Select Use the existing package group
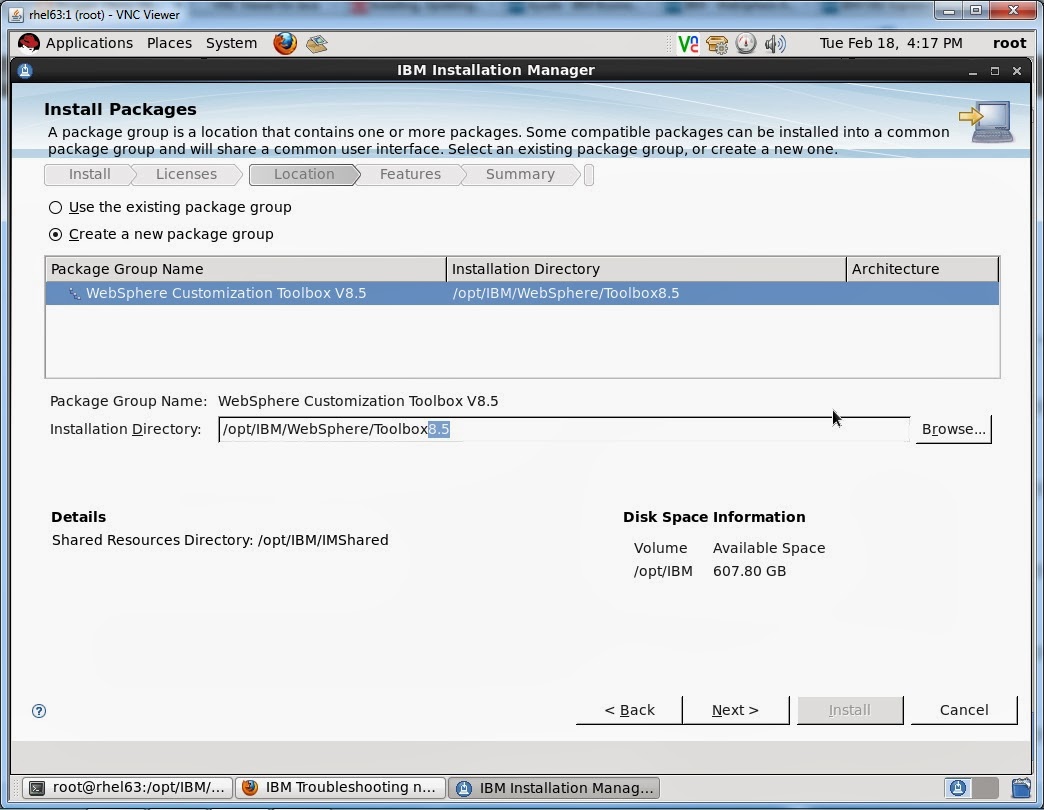 pyautogui.click(x=55, y=207)
